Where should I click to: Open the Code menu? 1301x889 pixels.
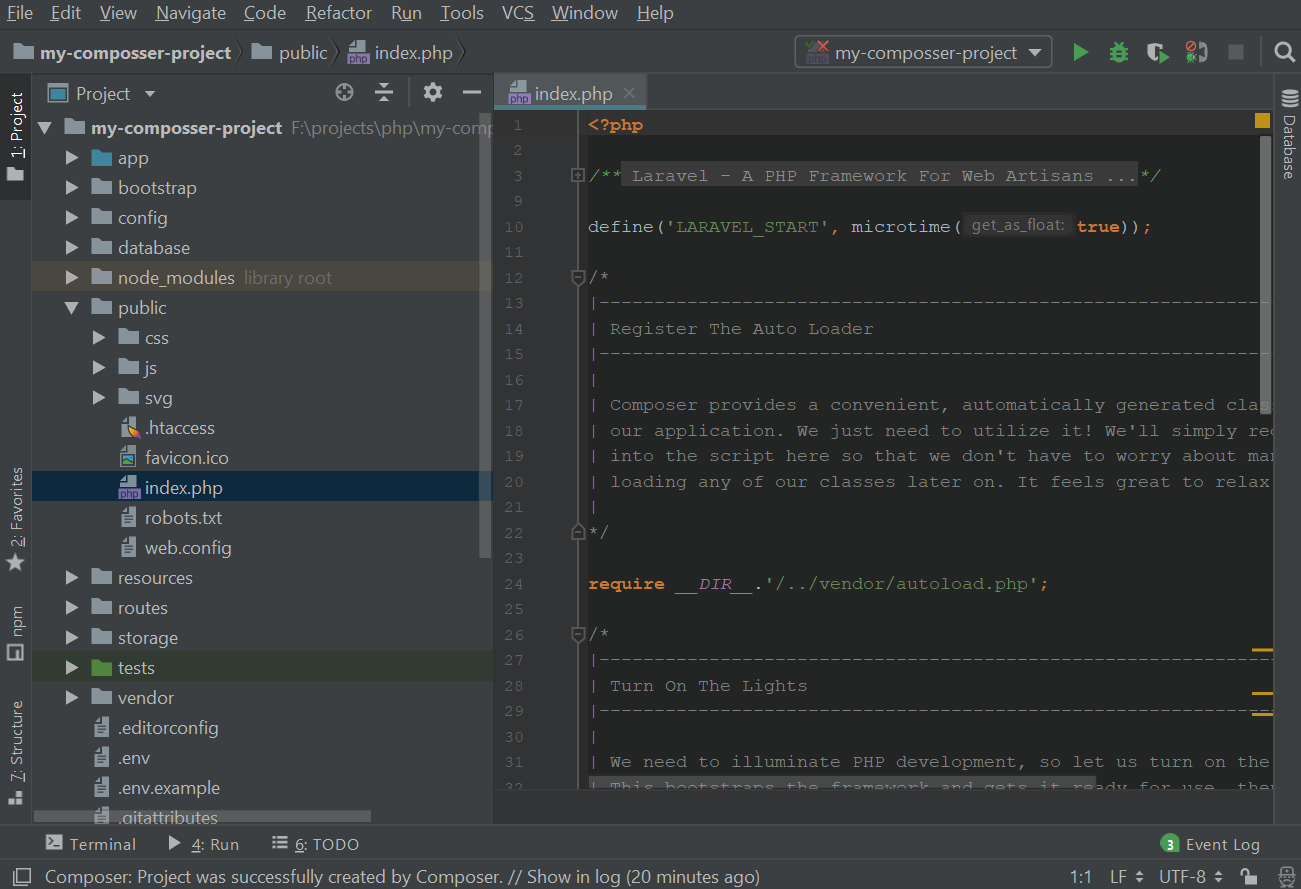(x=265, y=13)
